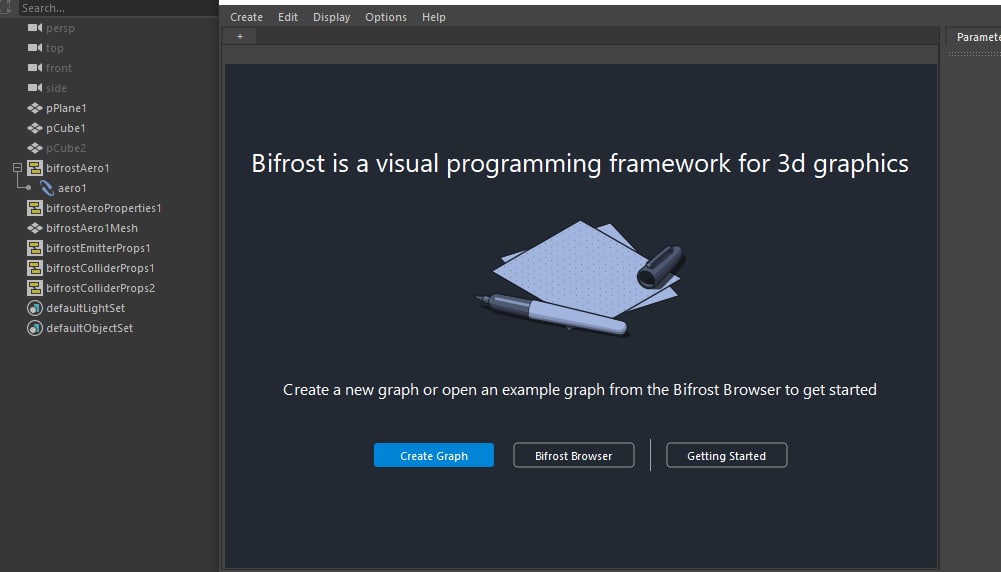The width and height of the screenshot is (1001, 572).
Task: Click the front camera icon
Action: pos(35,68)
